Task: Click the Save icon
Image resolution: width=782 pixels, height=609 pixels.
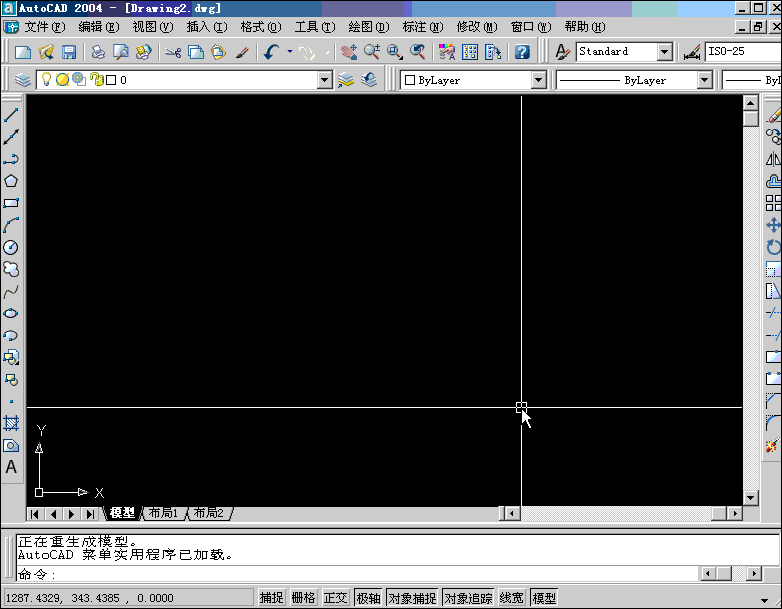Action: pos(69,52)
